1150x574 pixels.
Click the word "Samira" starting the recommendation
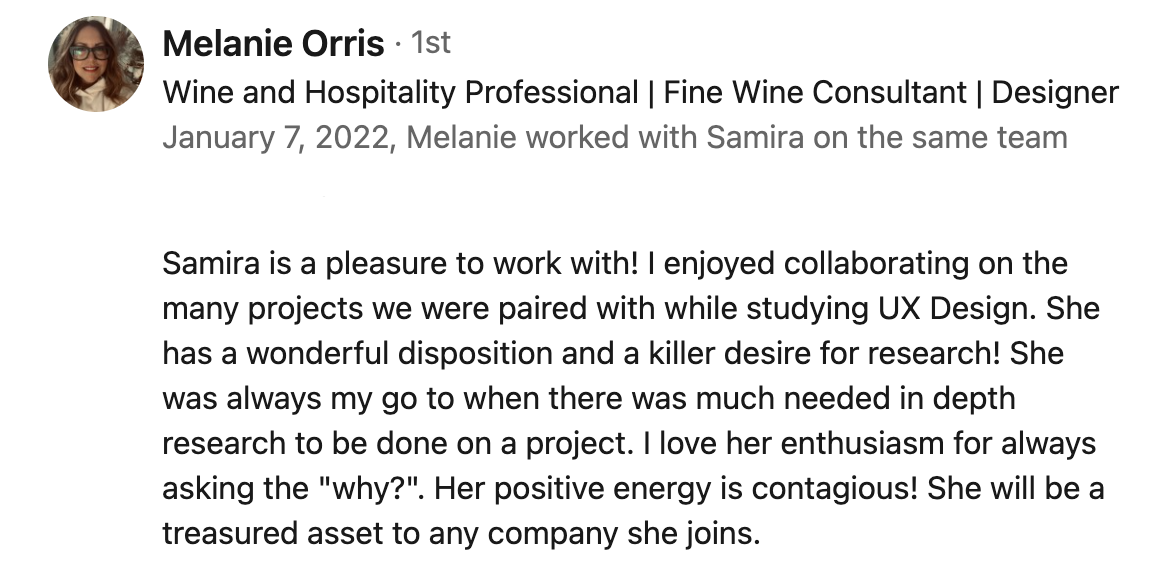[211, 263]
